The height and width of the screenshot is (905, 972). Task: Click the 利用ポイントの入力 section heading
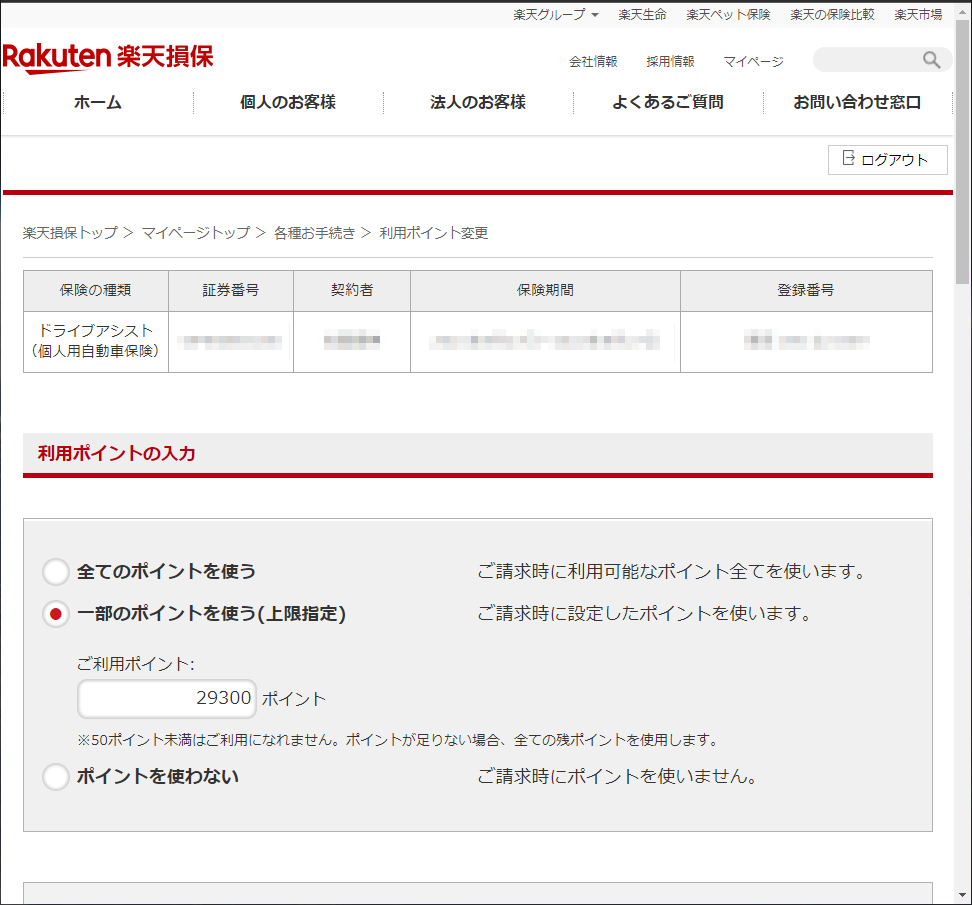pos(117,454)
